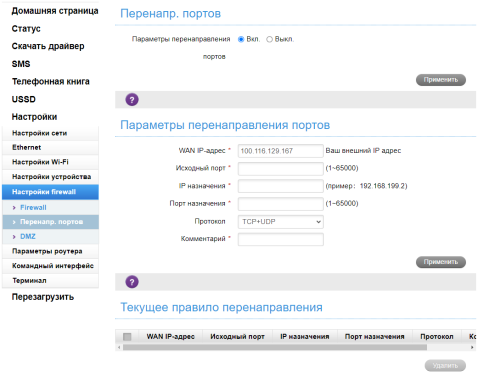Open Настройки Wi-Fi submenu
Screen dimensions: 500x382
click(50, 162)
